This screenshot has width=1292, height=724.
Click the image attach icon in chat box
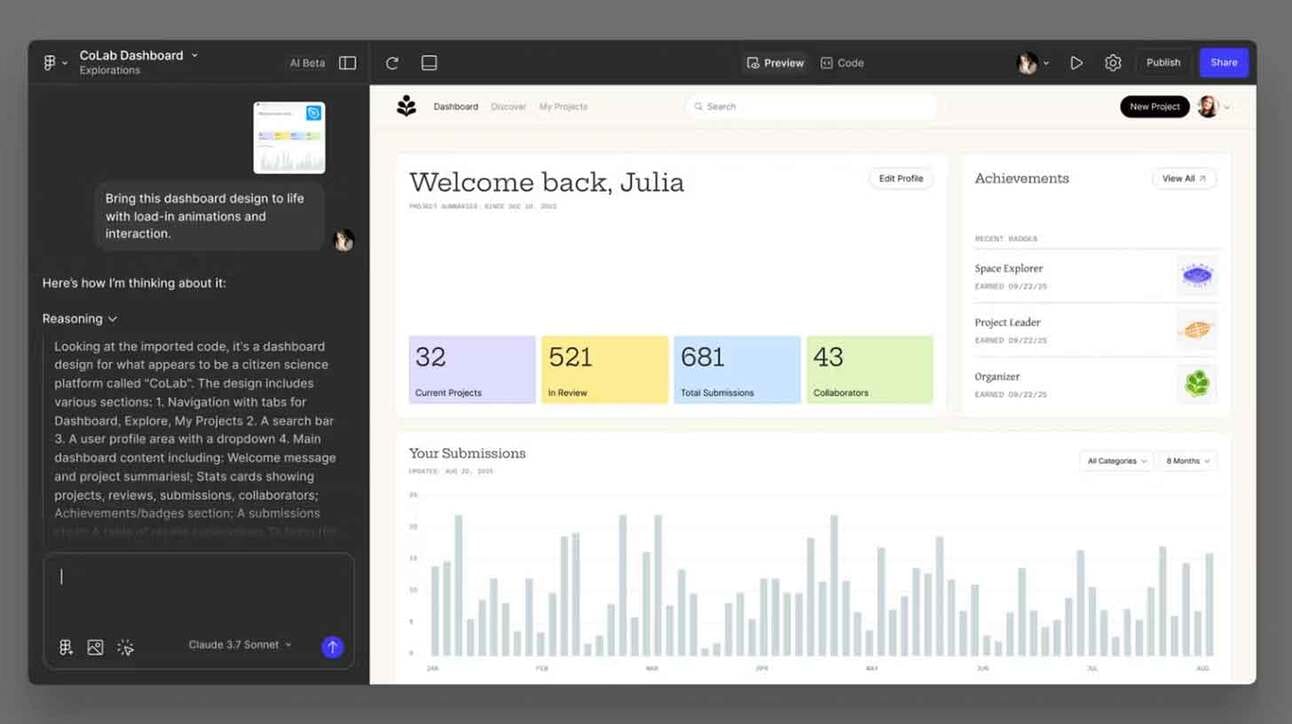[95, 647]
